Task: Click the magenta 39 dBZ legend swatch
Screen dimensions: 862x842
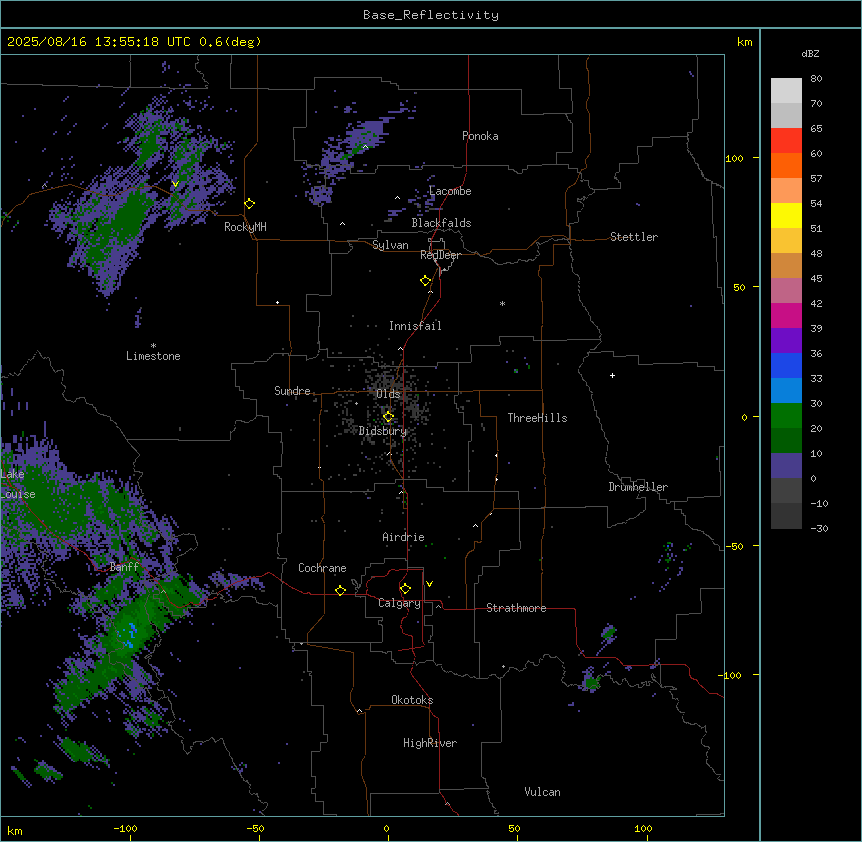Action: (x=786, y=315)
